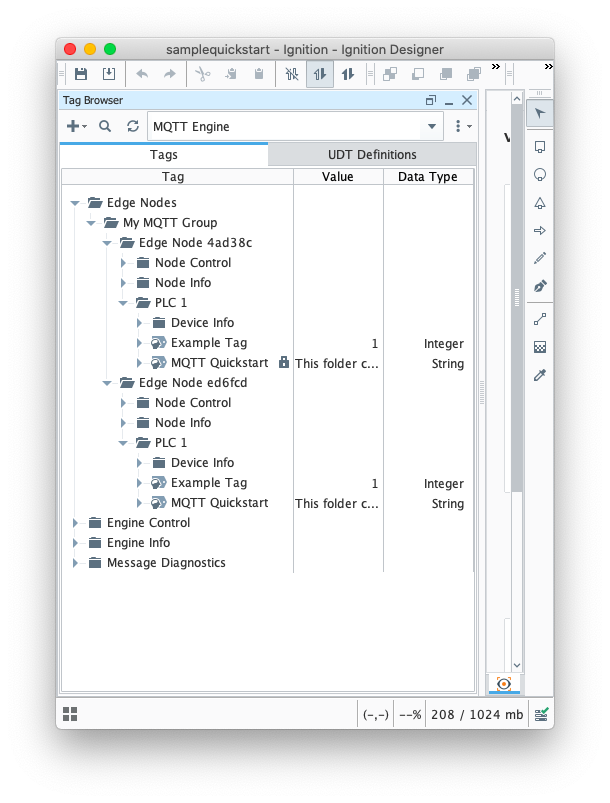Switch to UDT Definitions tab
Screen dimensions: 610x803
(x=372, y=155)
